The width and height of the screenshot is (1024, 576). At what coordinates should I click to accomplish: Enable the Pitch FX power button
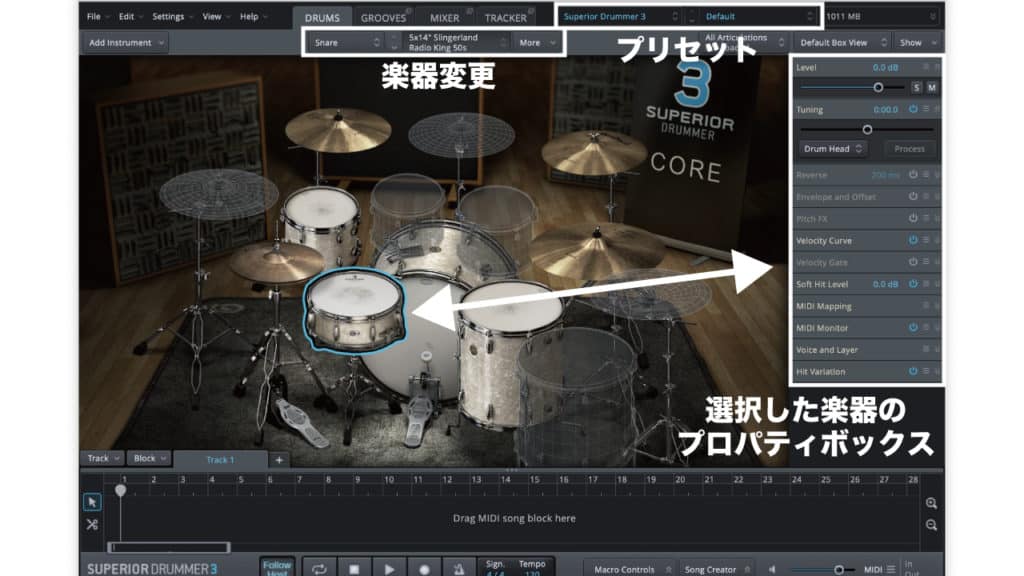pos(913,218)
